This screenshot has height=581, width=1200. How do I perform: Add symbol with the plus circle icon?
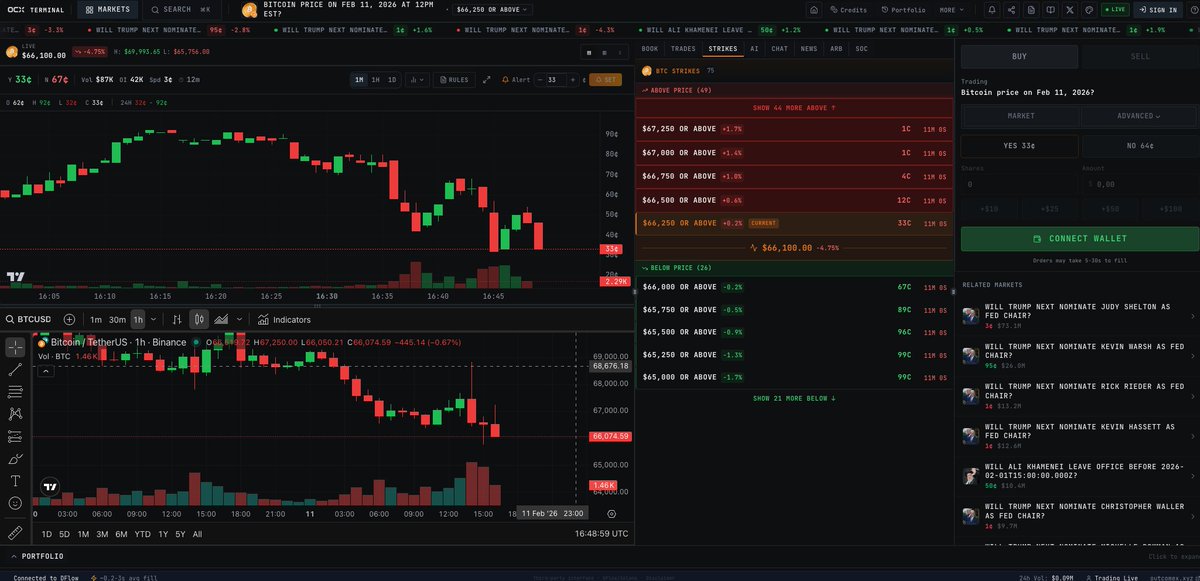(x=69, y=320)
